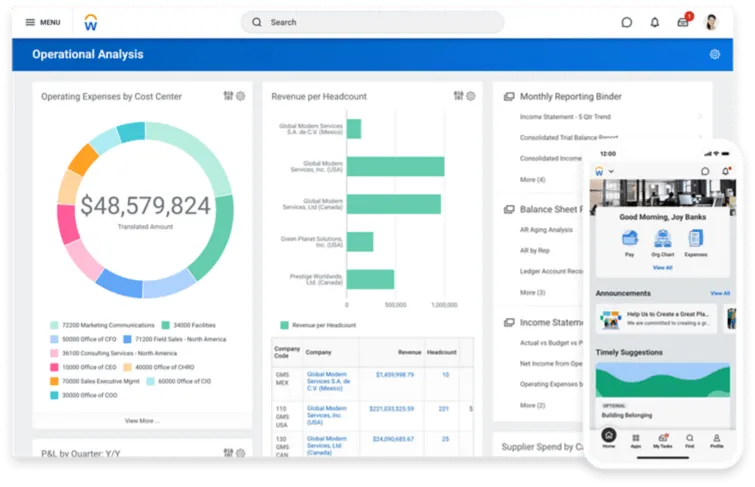Image resolution: width=755 pixels, height=487 pixels.
Task: Open notifications bell in top header
Action: pyautogui.click(x=654, y=22)
